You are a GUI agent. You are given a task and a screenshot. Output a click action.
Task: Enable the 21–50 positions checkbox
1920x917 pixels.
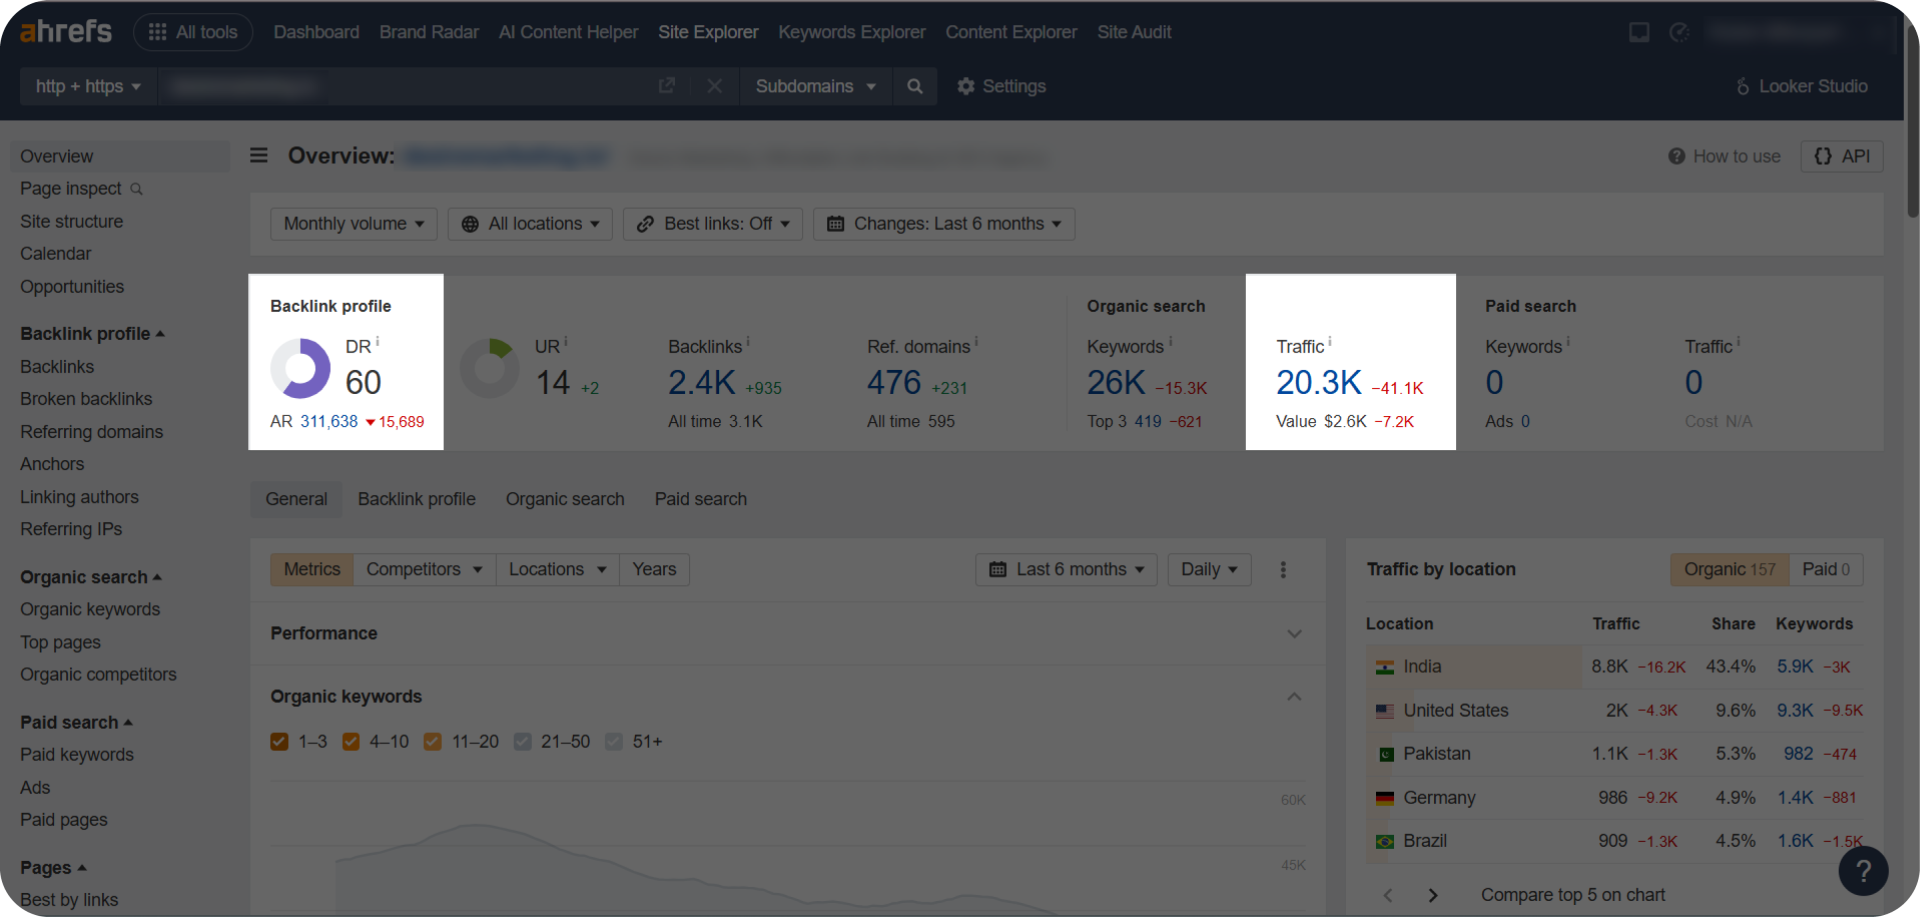click(x=522, y=742)
